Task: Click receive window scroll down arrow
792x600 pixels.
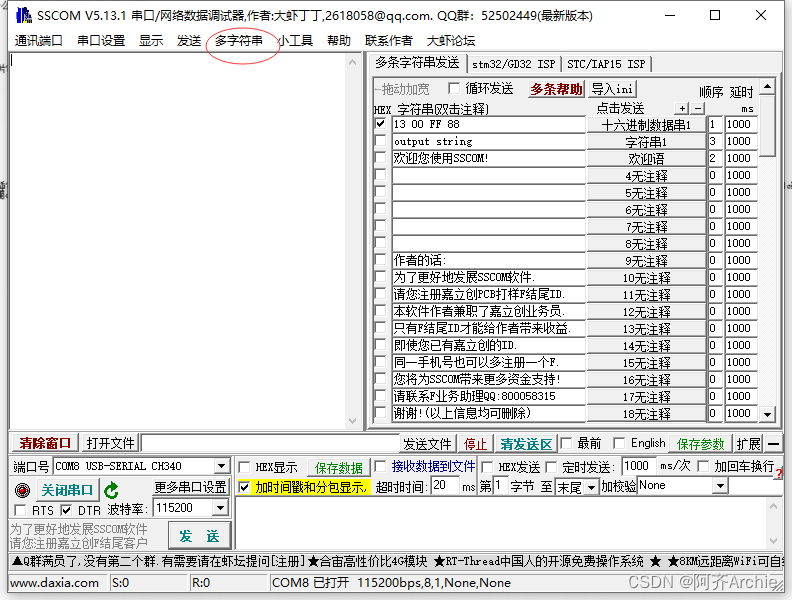Action: click(353, 420)
